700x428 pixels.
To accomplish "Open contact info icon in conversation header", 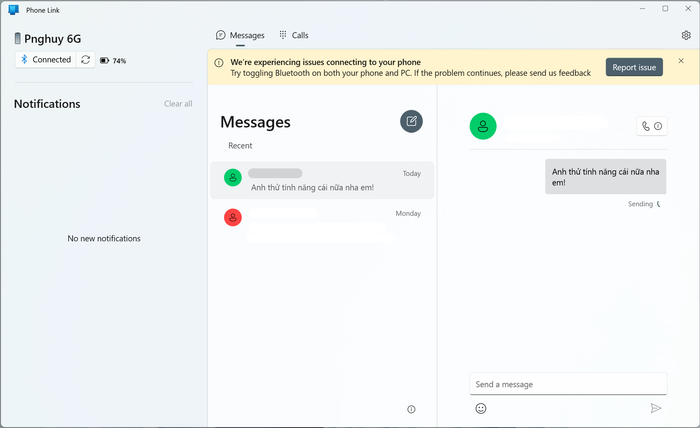I will (658, 126).
